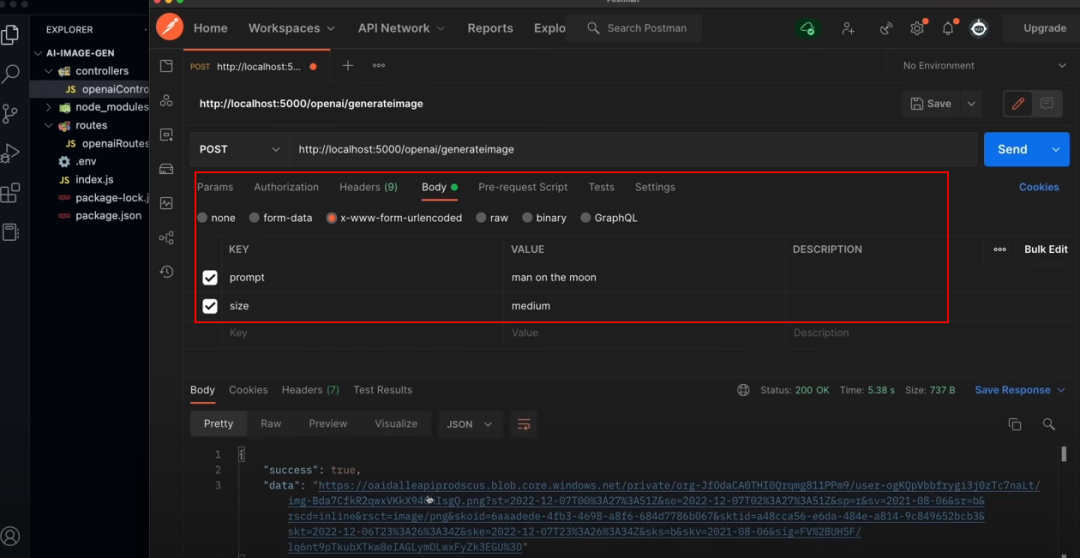Expand the node_modules folder
Screen dimensions: 1080x558
pos(48,107)
